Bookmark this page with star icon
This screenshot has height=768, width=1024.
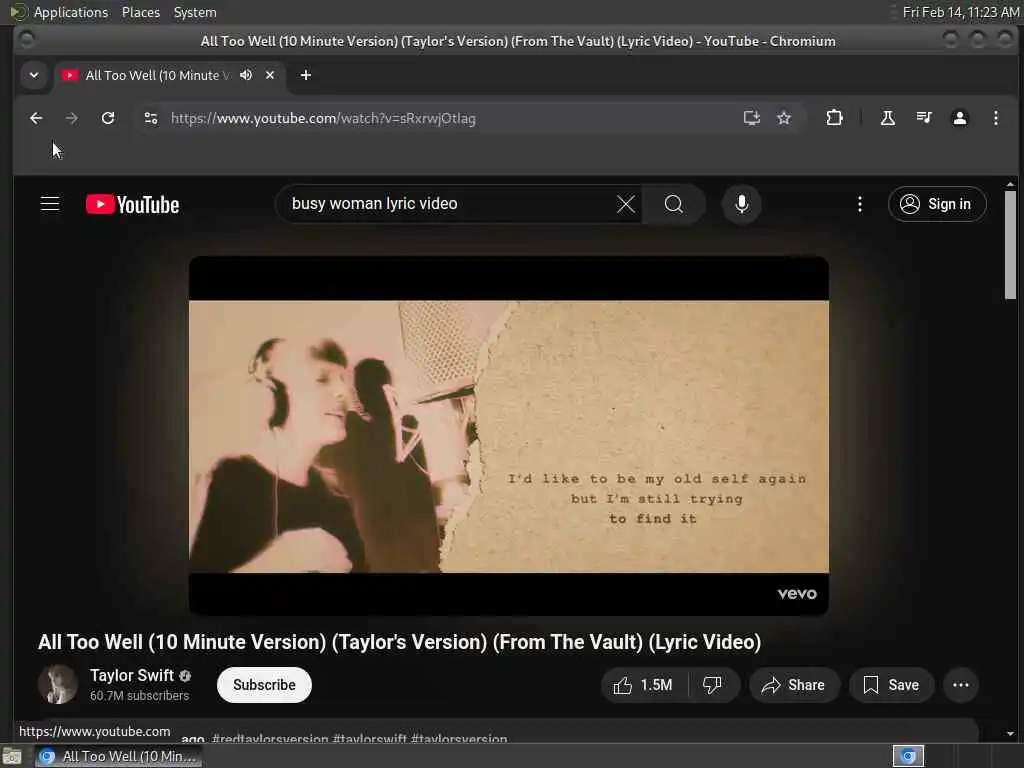click(x=784, y=118)
